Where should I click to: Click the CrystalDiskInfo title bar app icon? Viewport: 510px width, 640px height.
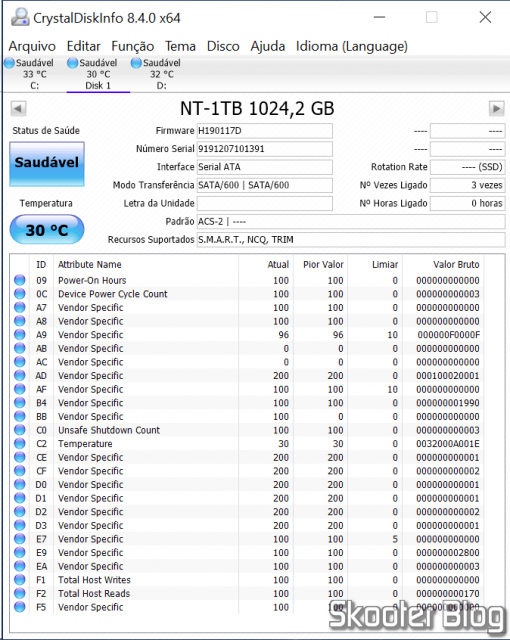(20, 17)
